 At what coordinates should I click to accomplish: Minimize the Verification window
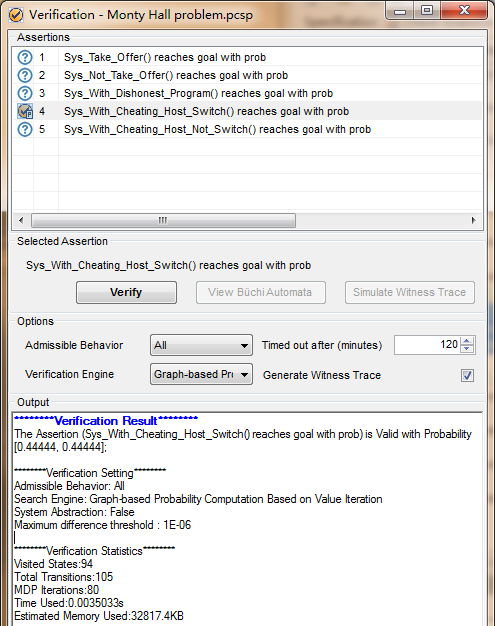[400, 12]
